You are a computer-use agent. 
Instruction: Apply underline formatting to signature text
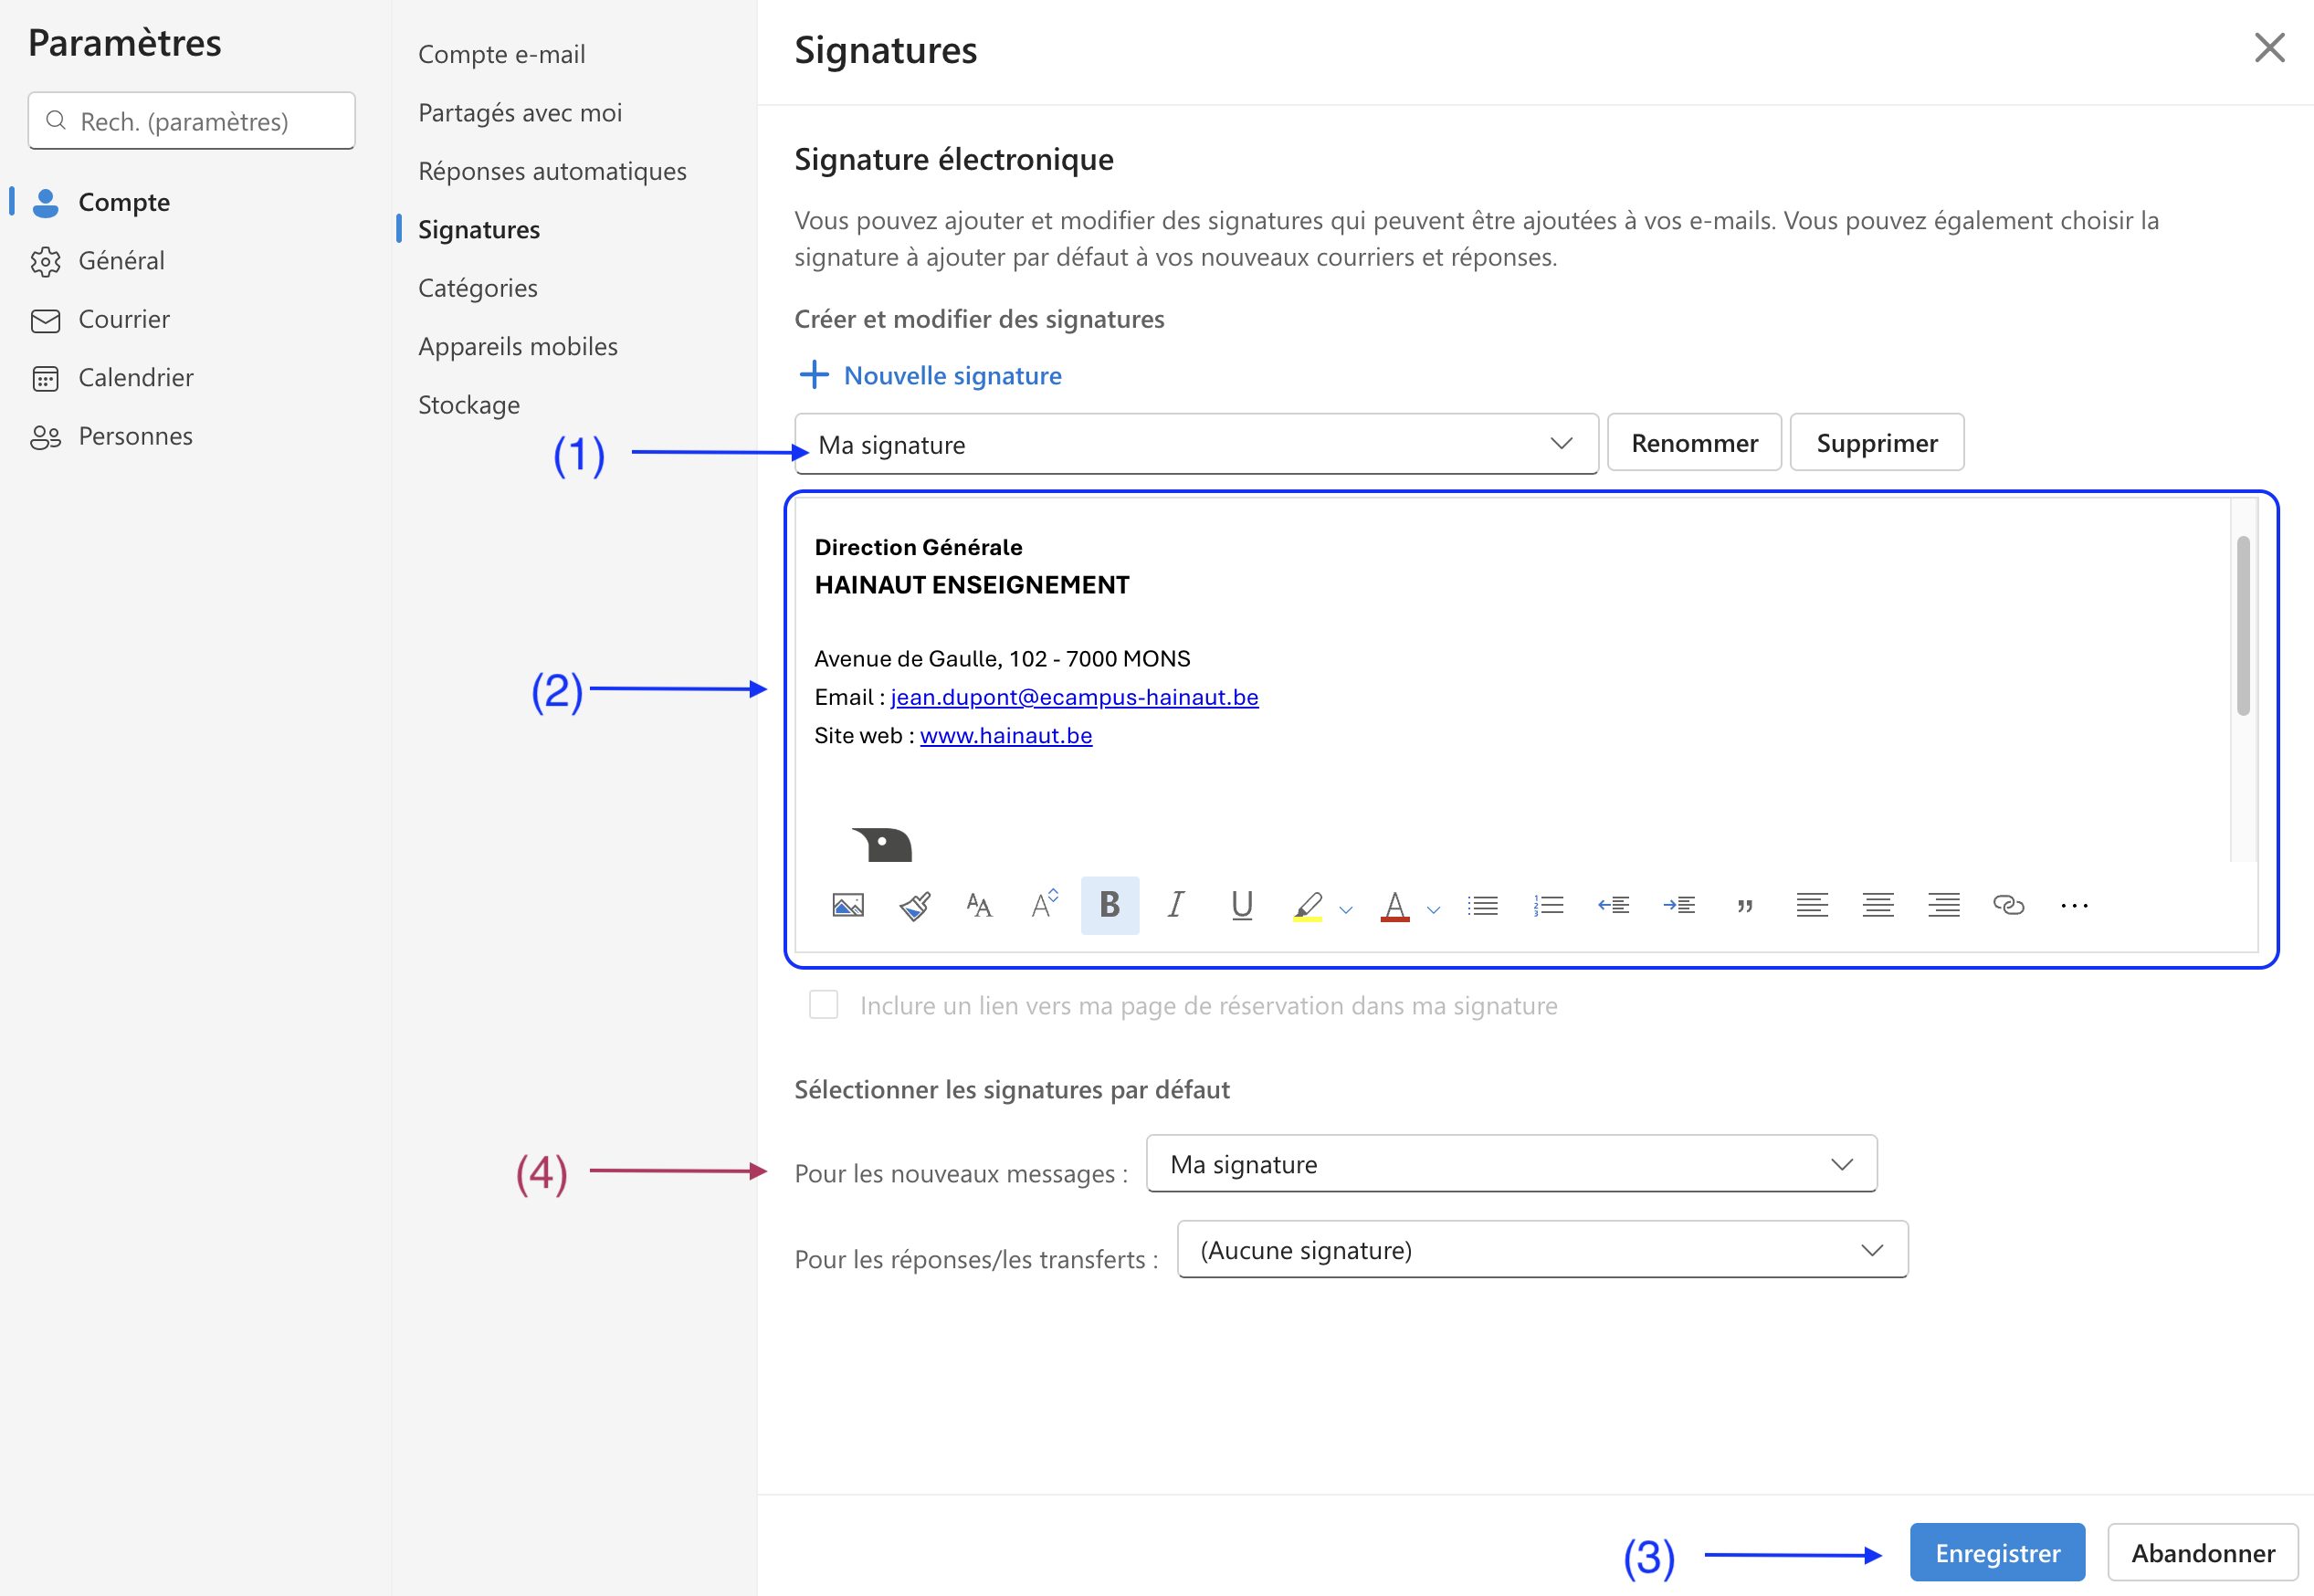click(1242, 905)
